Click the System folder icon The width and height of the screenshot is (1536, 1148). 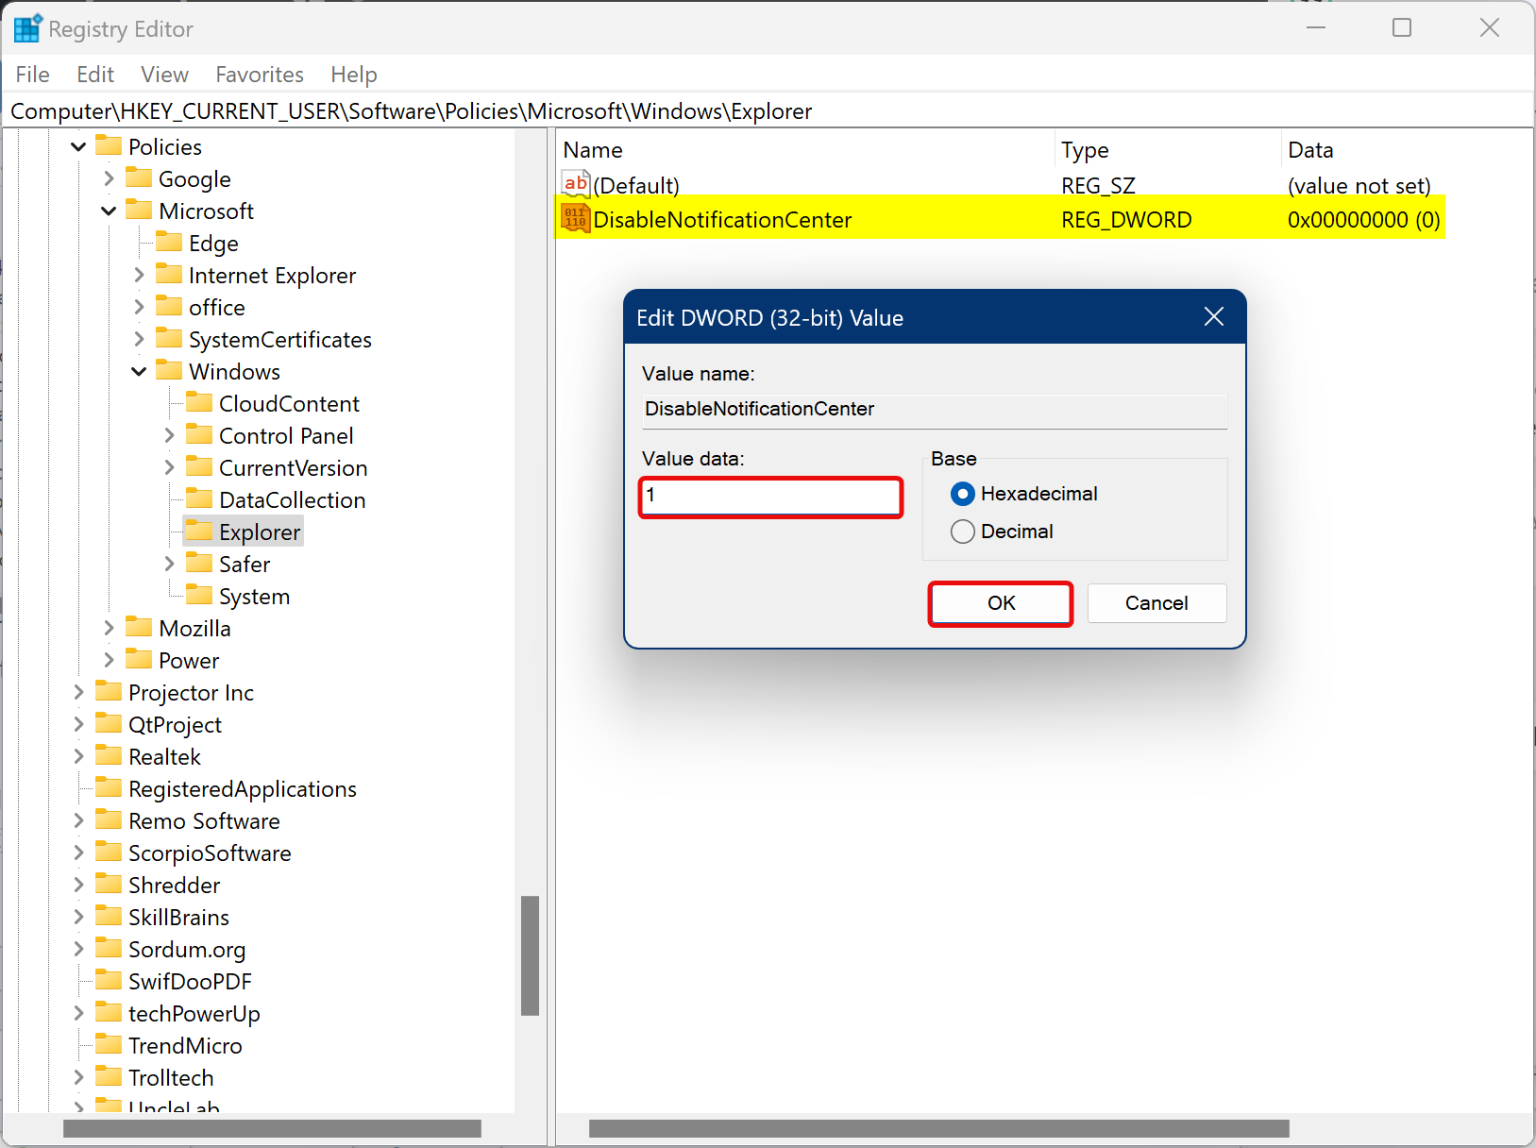pos(199,595)
